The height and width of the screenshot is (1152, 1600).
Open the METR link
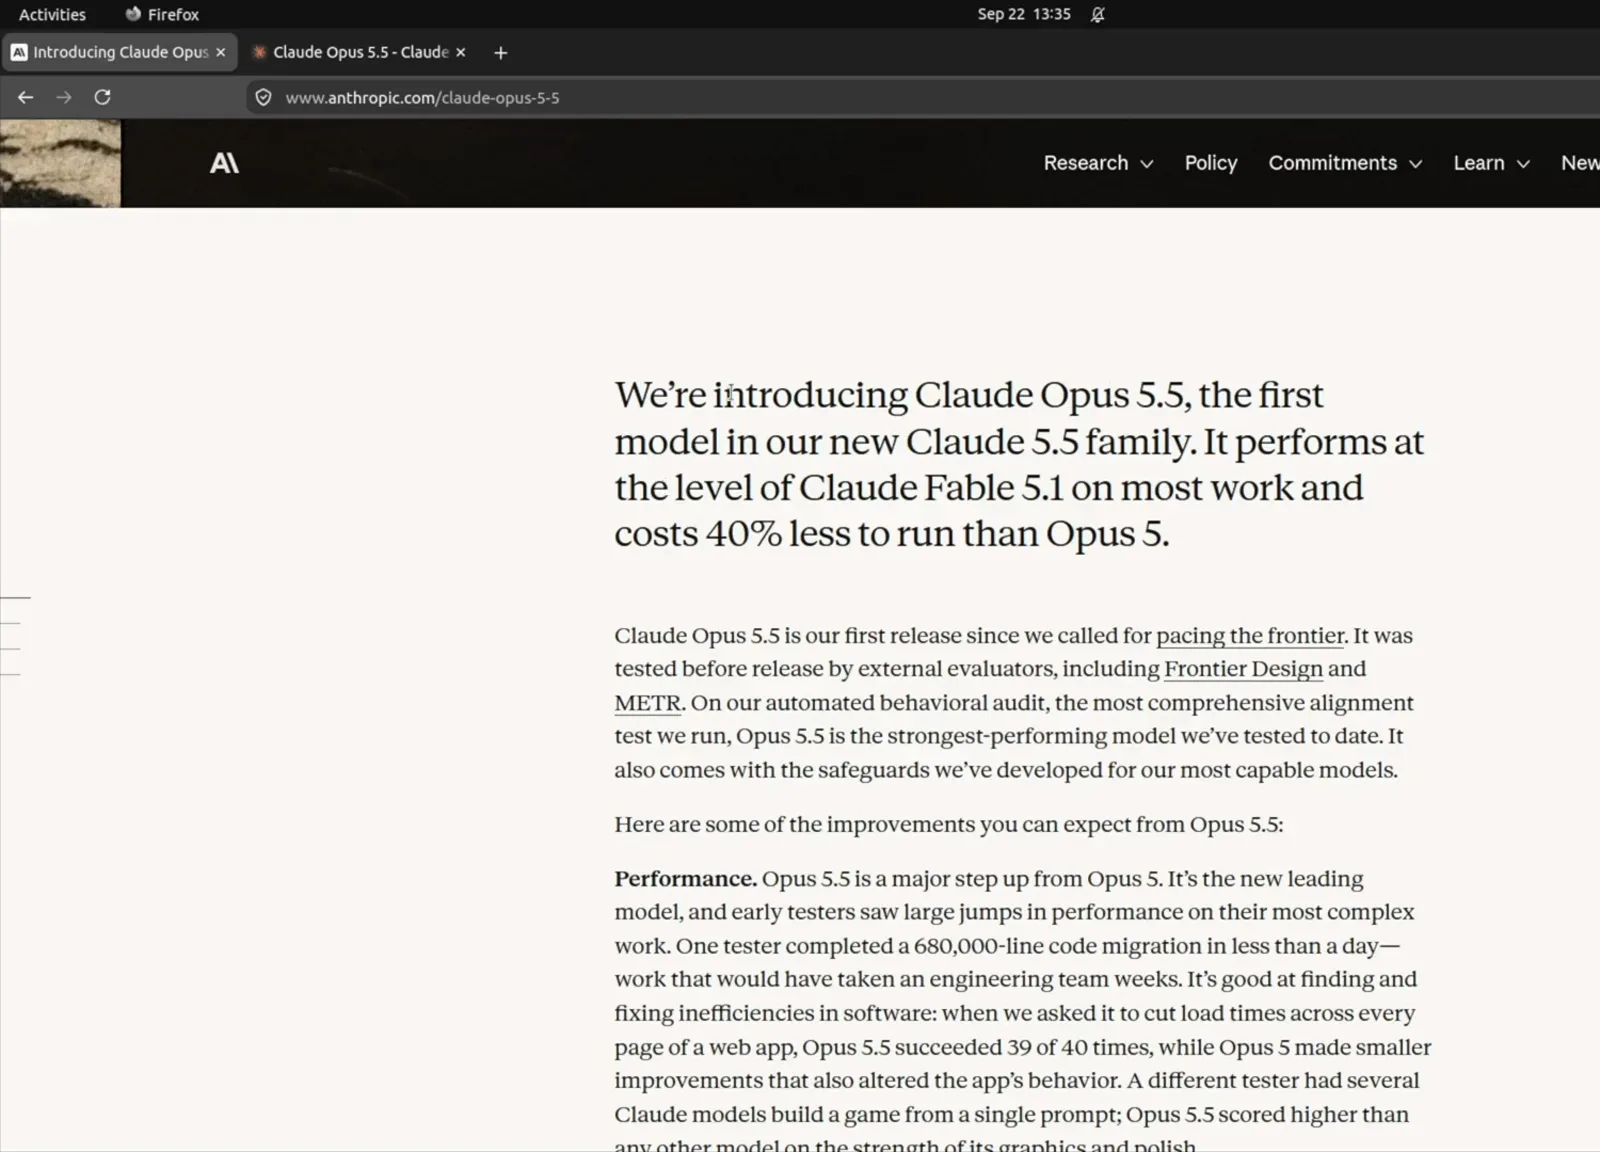(647, 703)
